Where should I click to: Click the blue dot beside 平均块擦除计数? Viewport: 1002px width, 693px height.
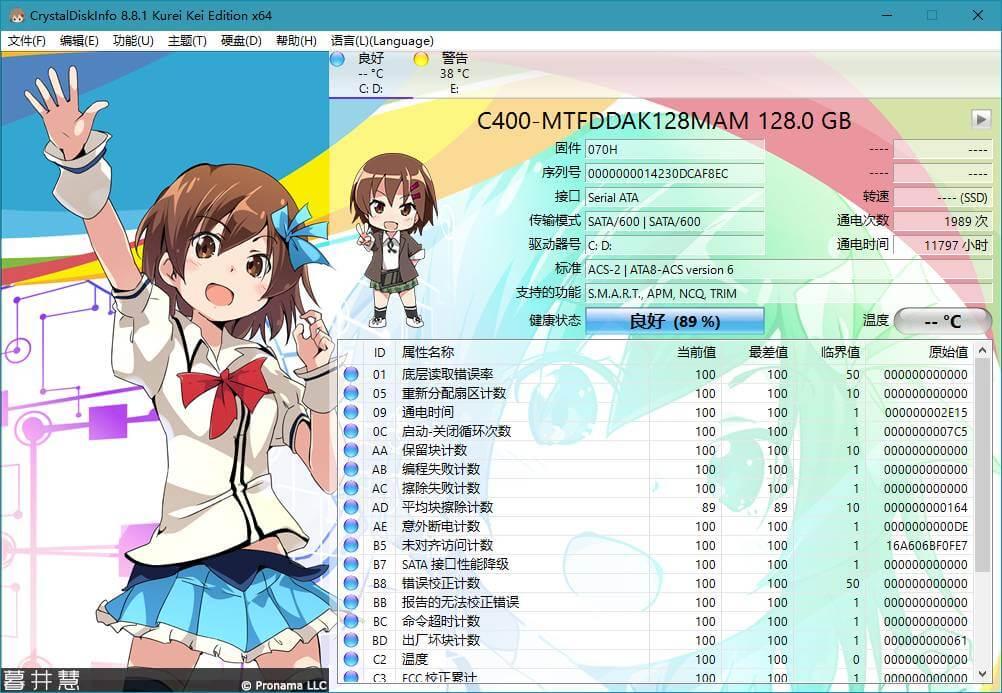[x=353, y=508]
